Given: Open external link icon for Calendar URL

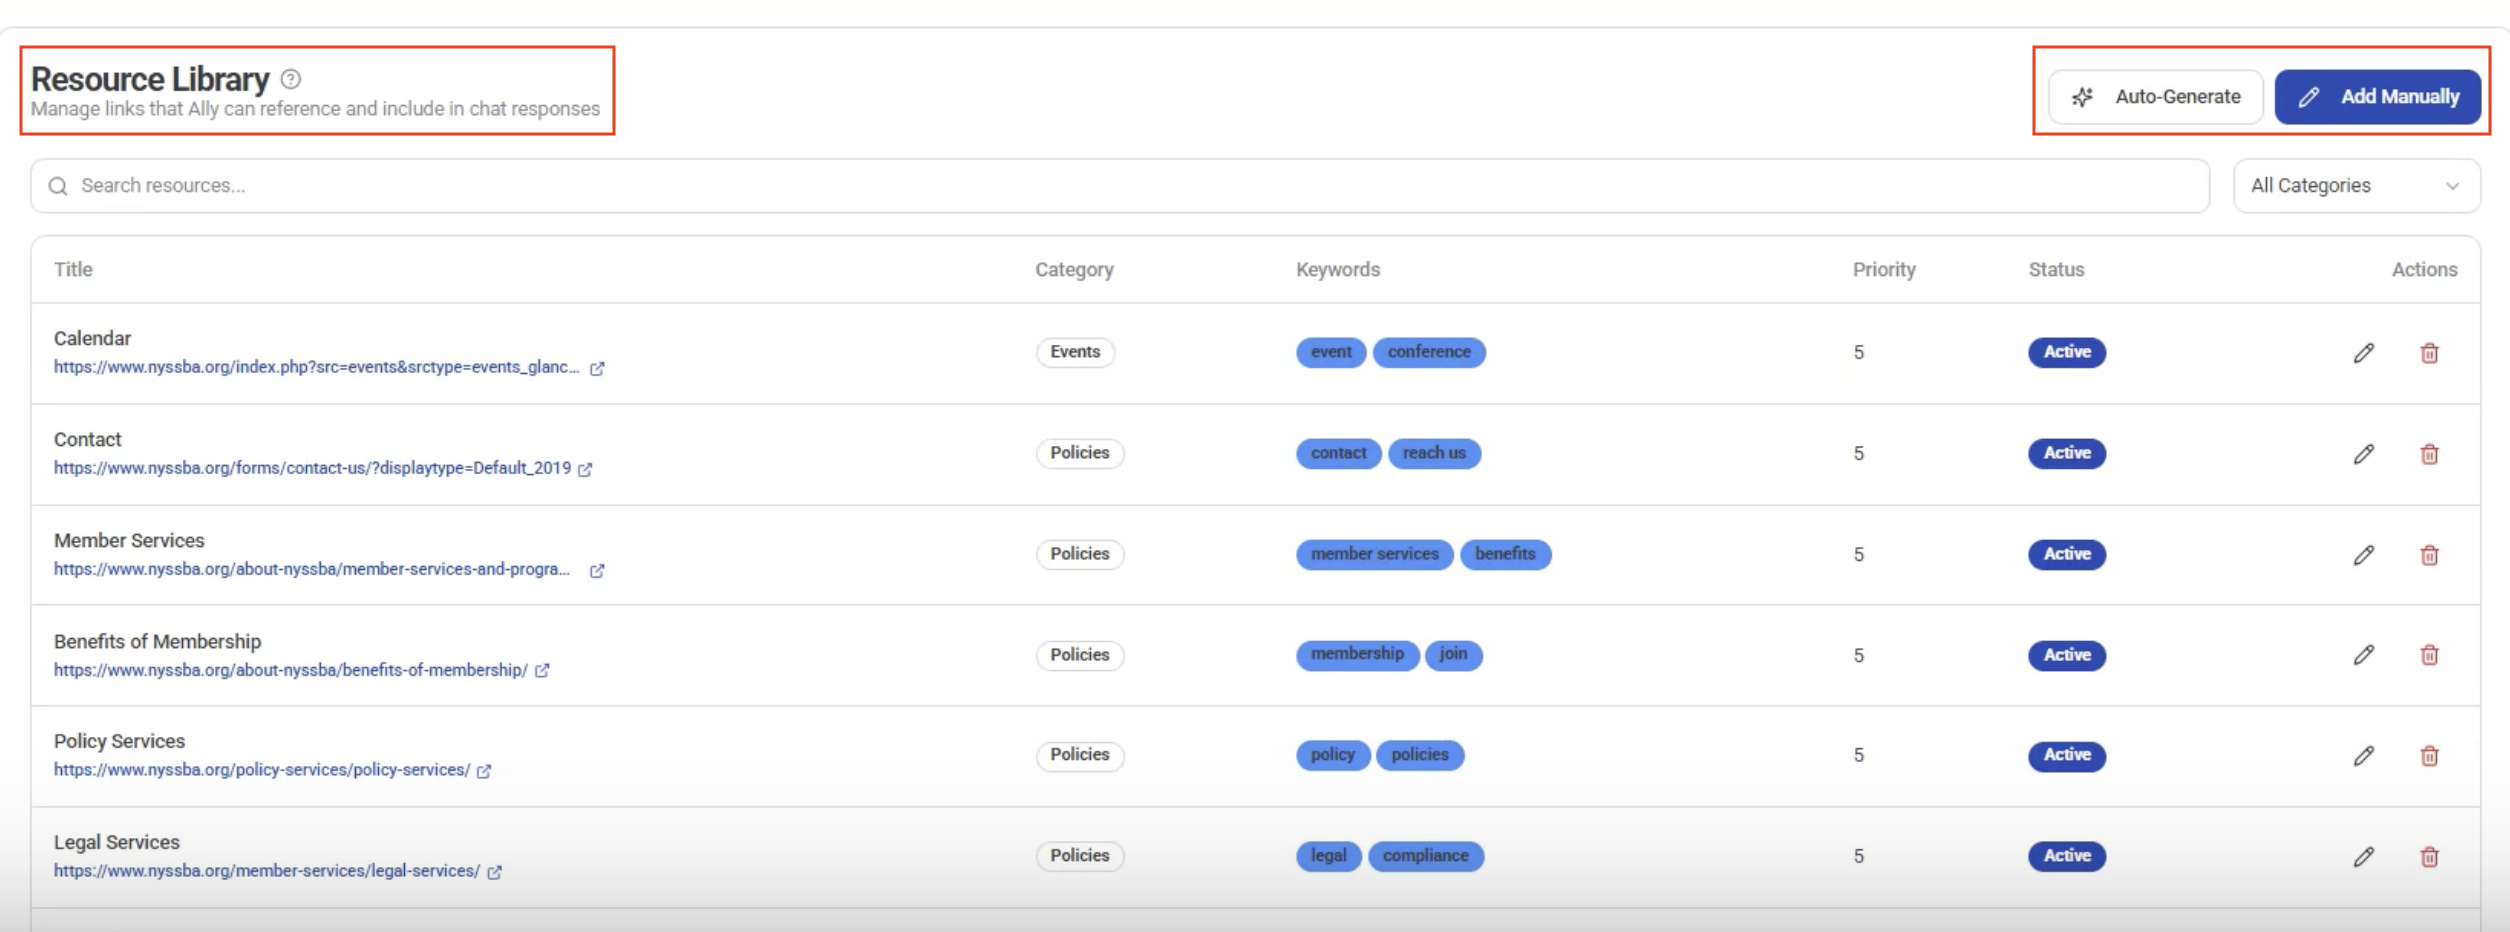Looking at the screenshot, I should click(597, 368).
